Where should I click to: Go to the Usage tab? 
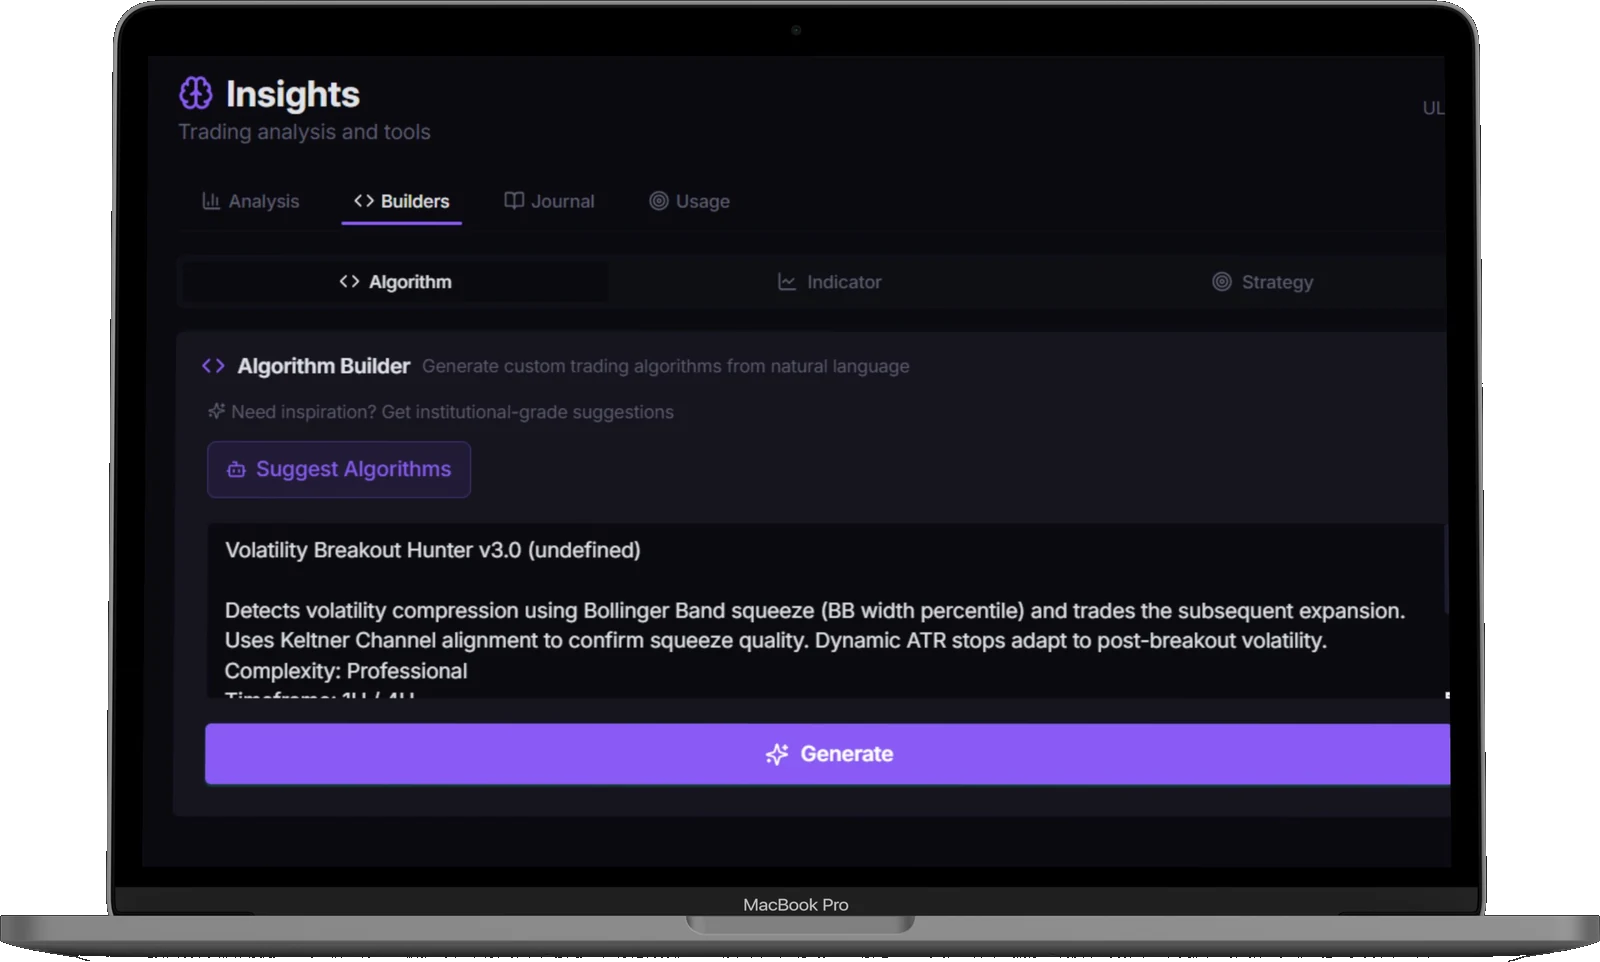click(690, 201)
